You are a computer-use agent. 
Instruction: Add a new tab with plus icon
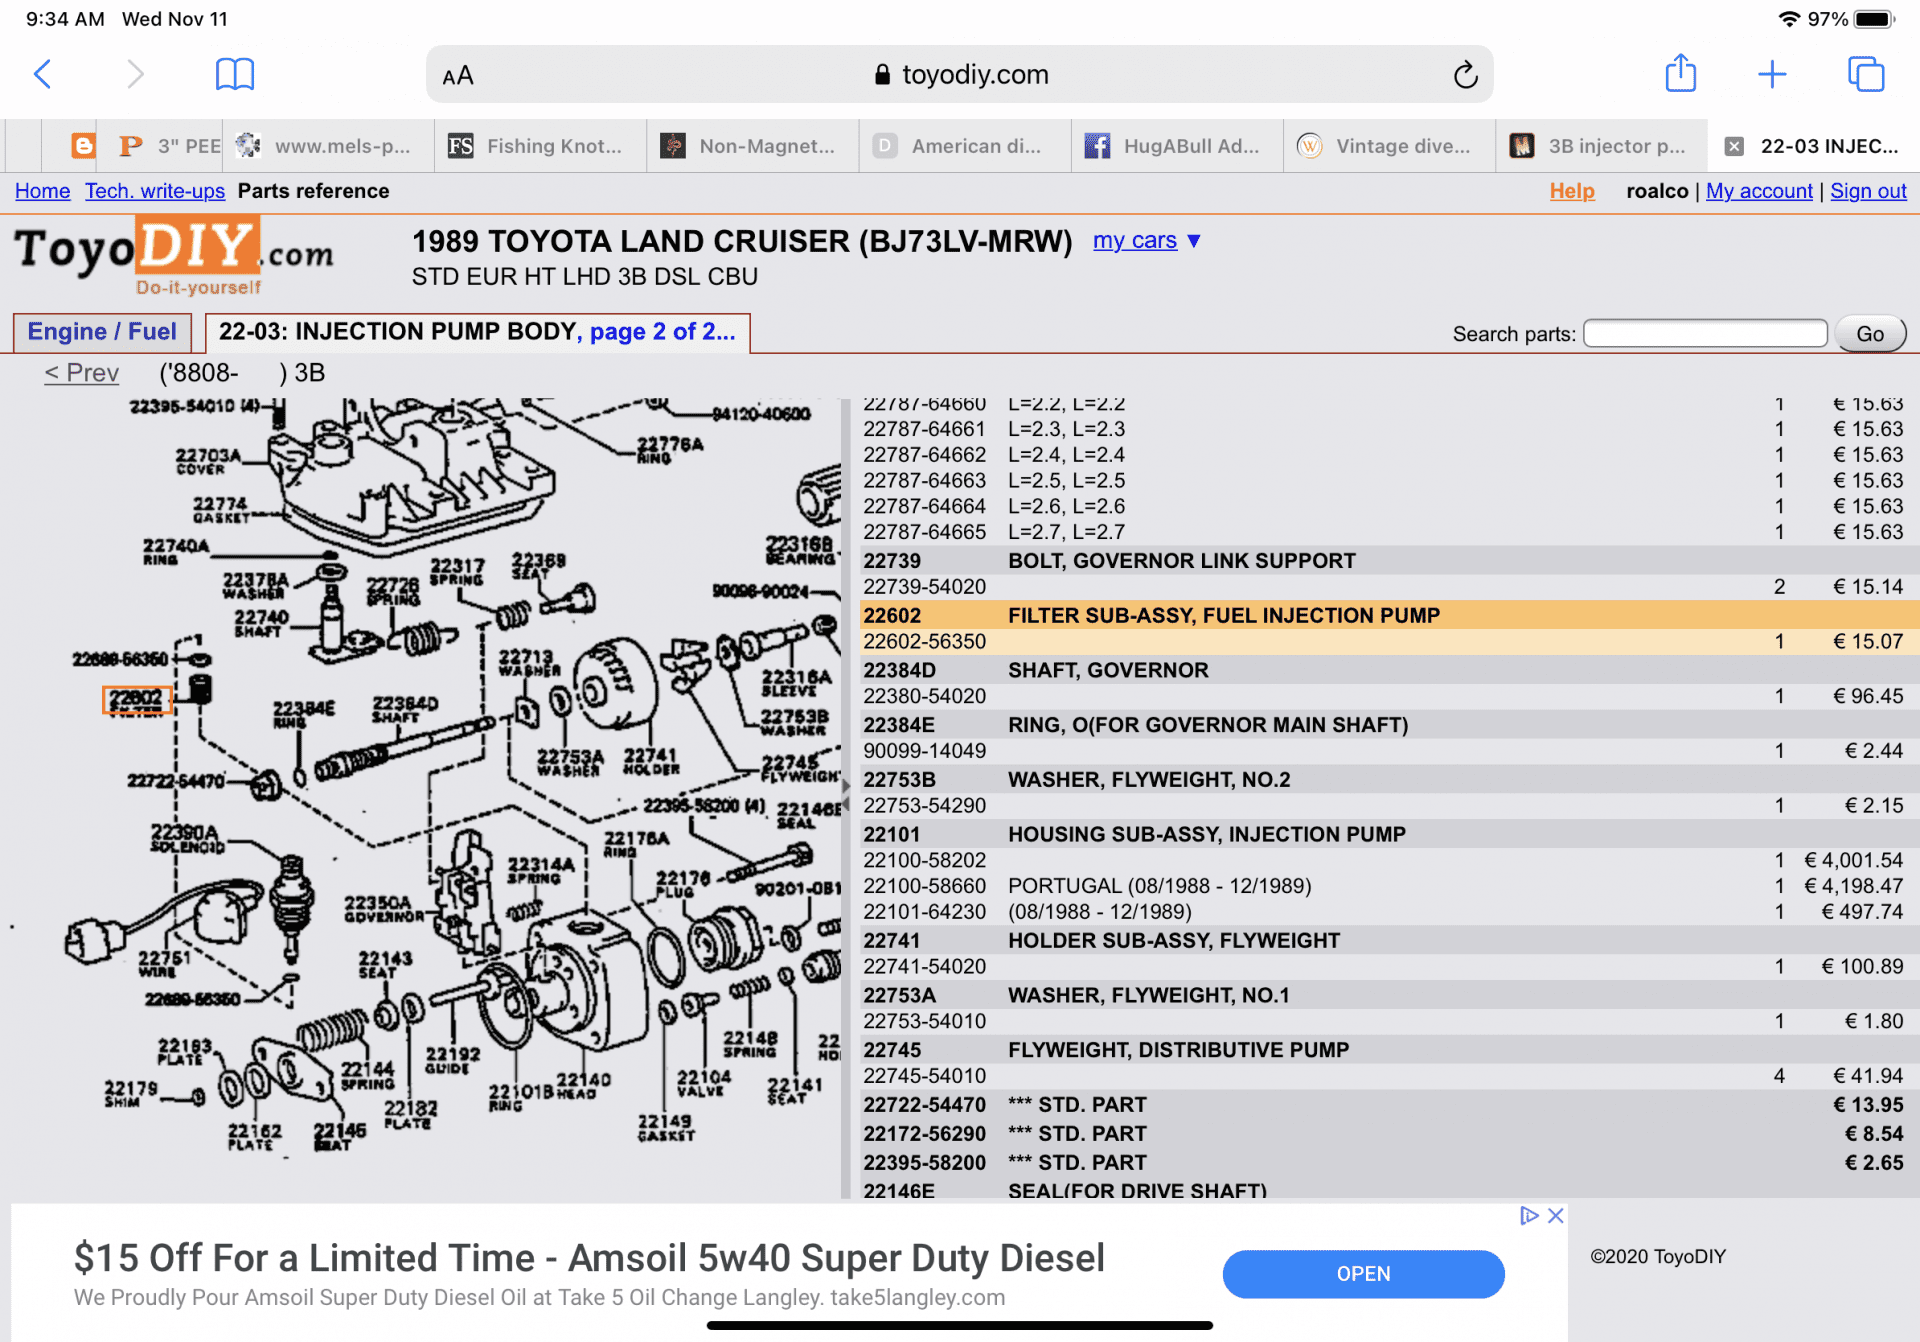click(x=1772, y=74)
